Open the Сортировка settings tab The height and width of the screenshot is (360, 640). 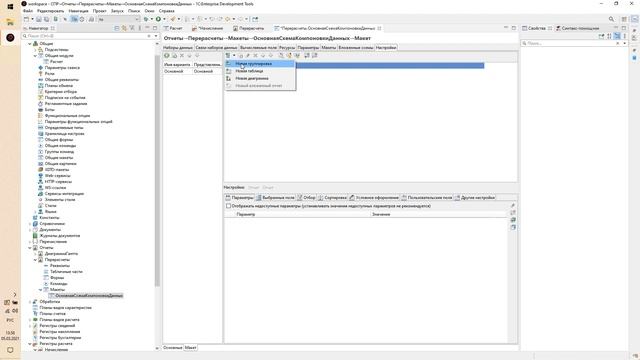[x=333, y=198]
